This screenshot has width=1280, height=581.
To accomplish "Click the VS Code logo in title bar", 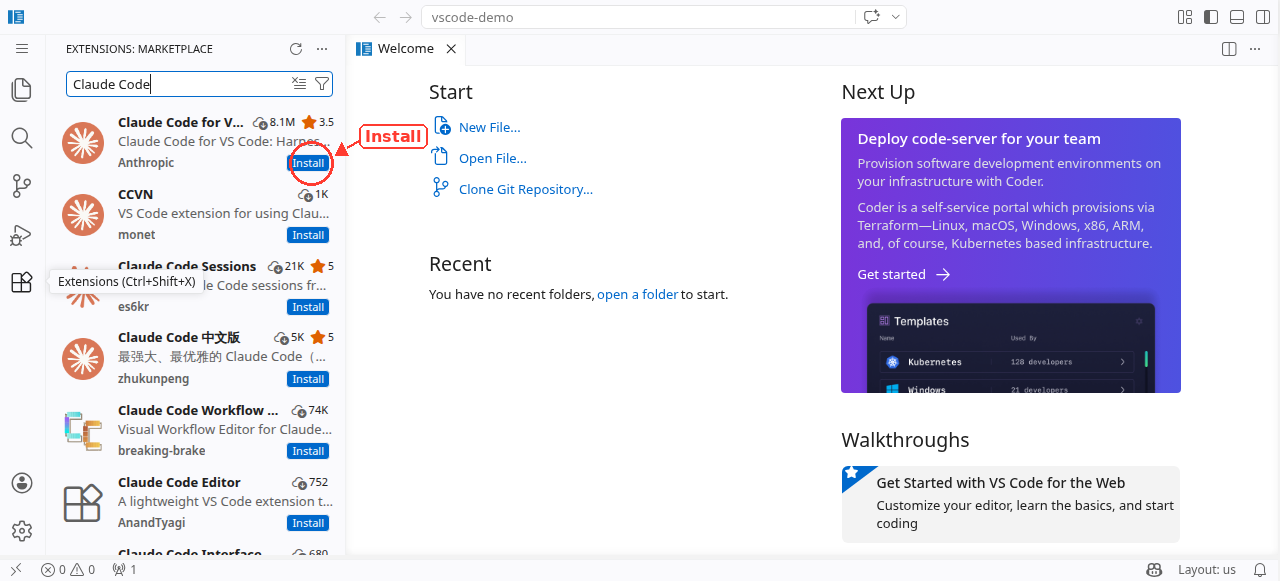I will point(16,17).
